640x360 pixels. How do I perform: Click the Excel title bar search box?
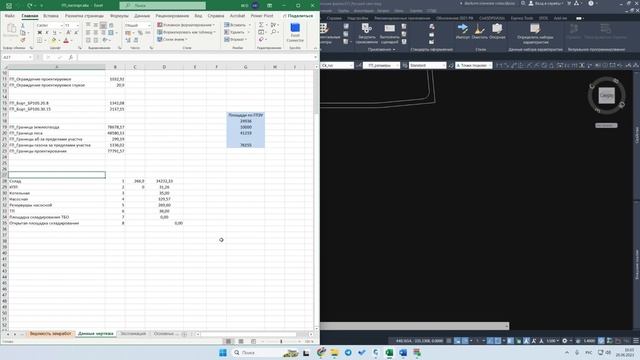(x=162, y=5)
